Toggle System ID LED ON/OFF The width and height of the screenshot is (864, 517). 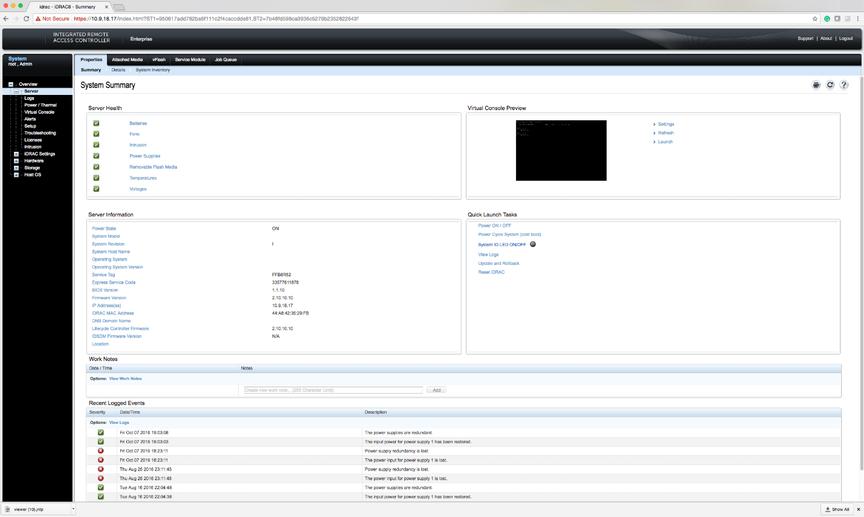pos(501,245)
